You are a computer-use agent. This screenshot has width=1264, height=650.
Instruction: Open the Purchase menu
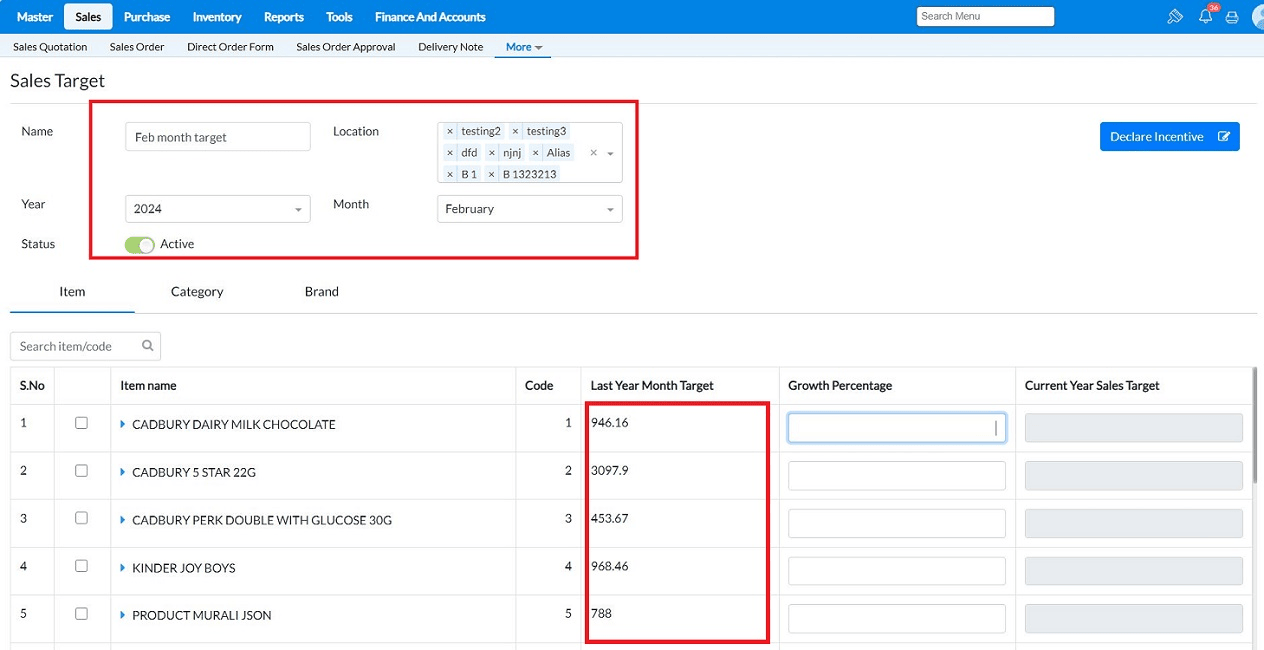[x=147, y=17]
